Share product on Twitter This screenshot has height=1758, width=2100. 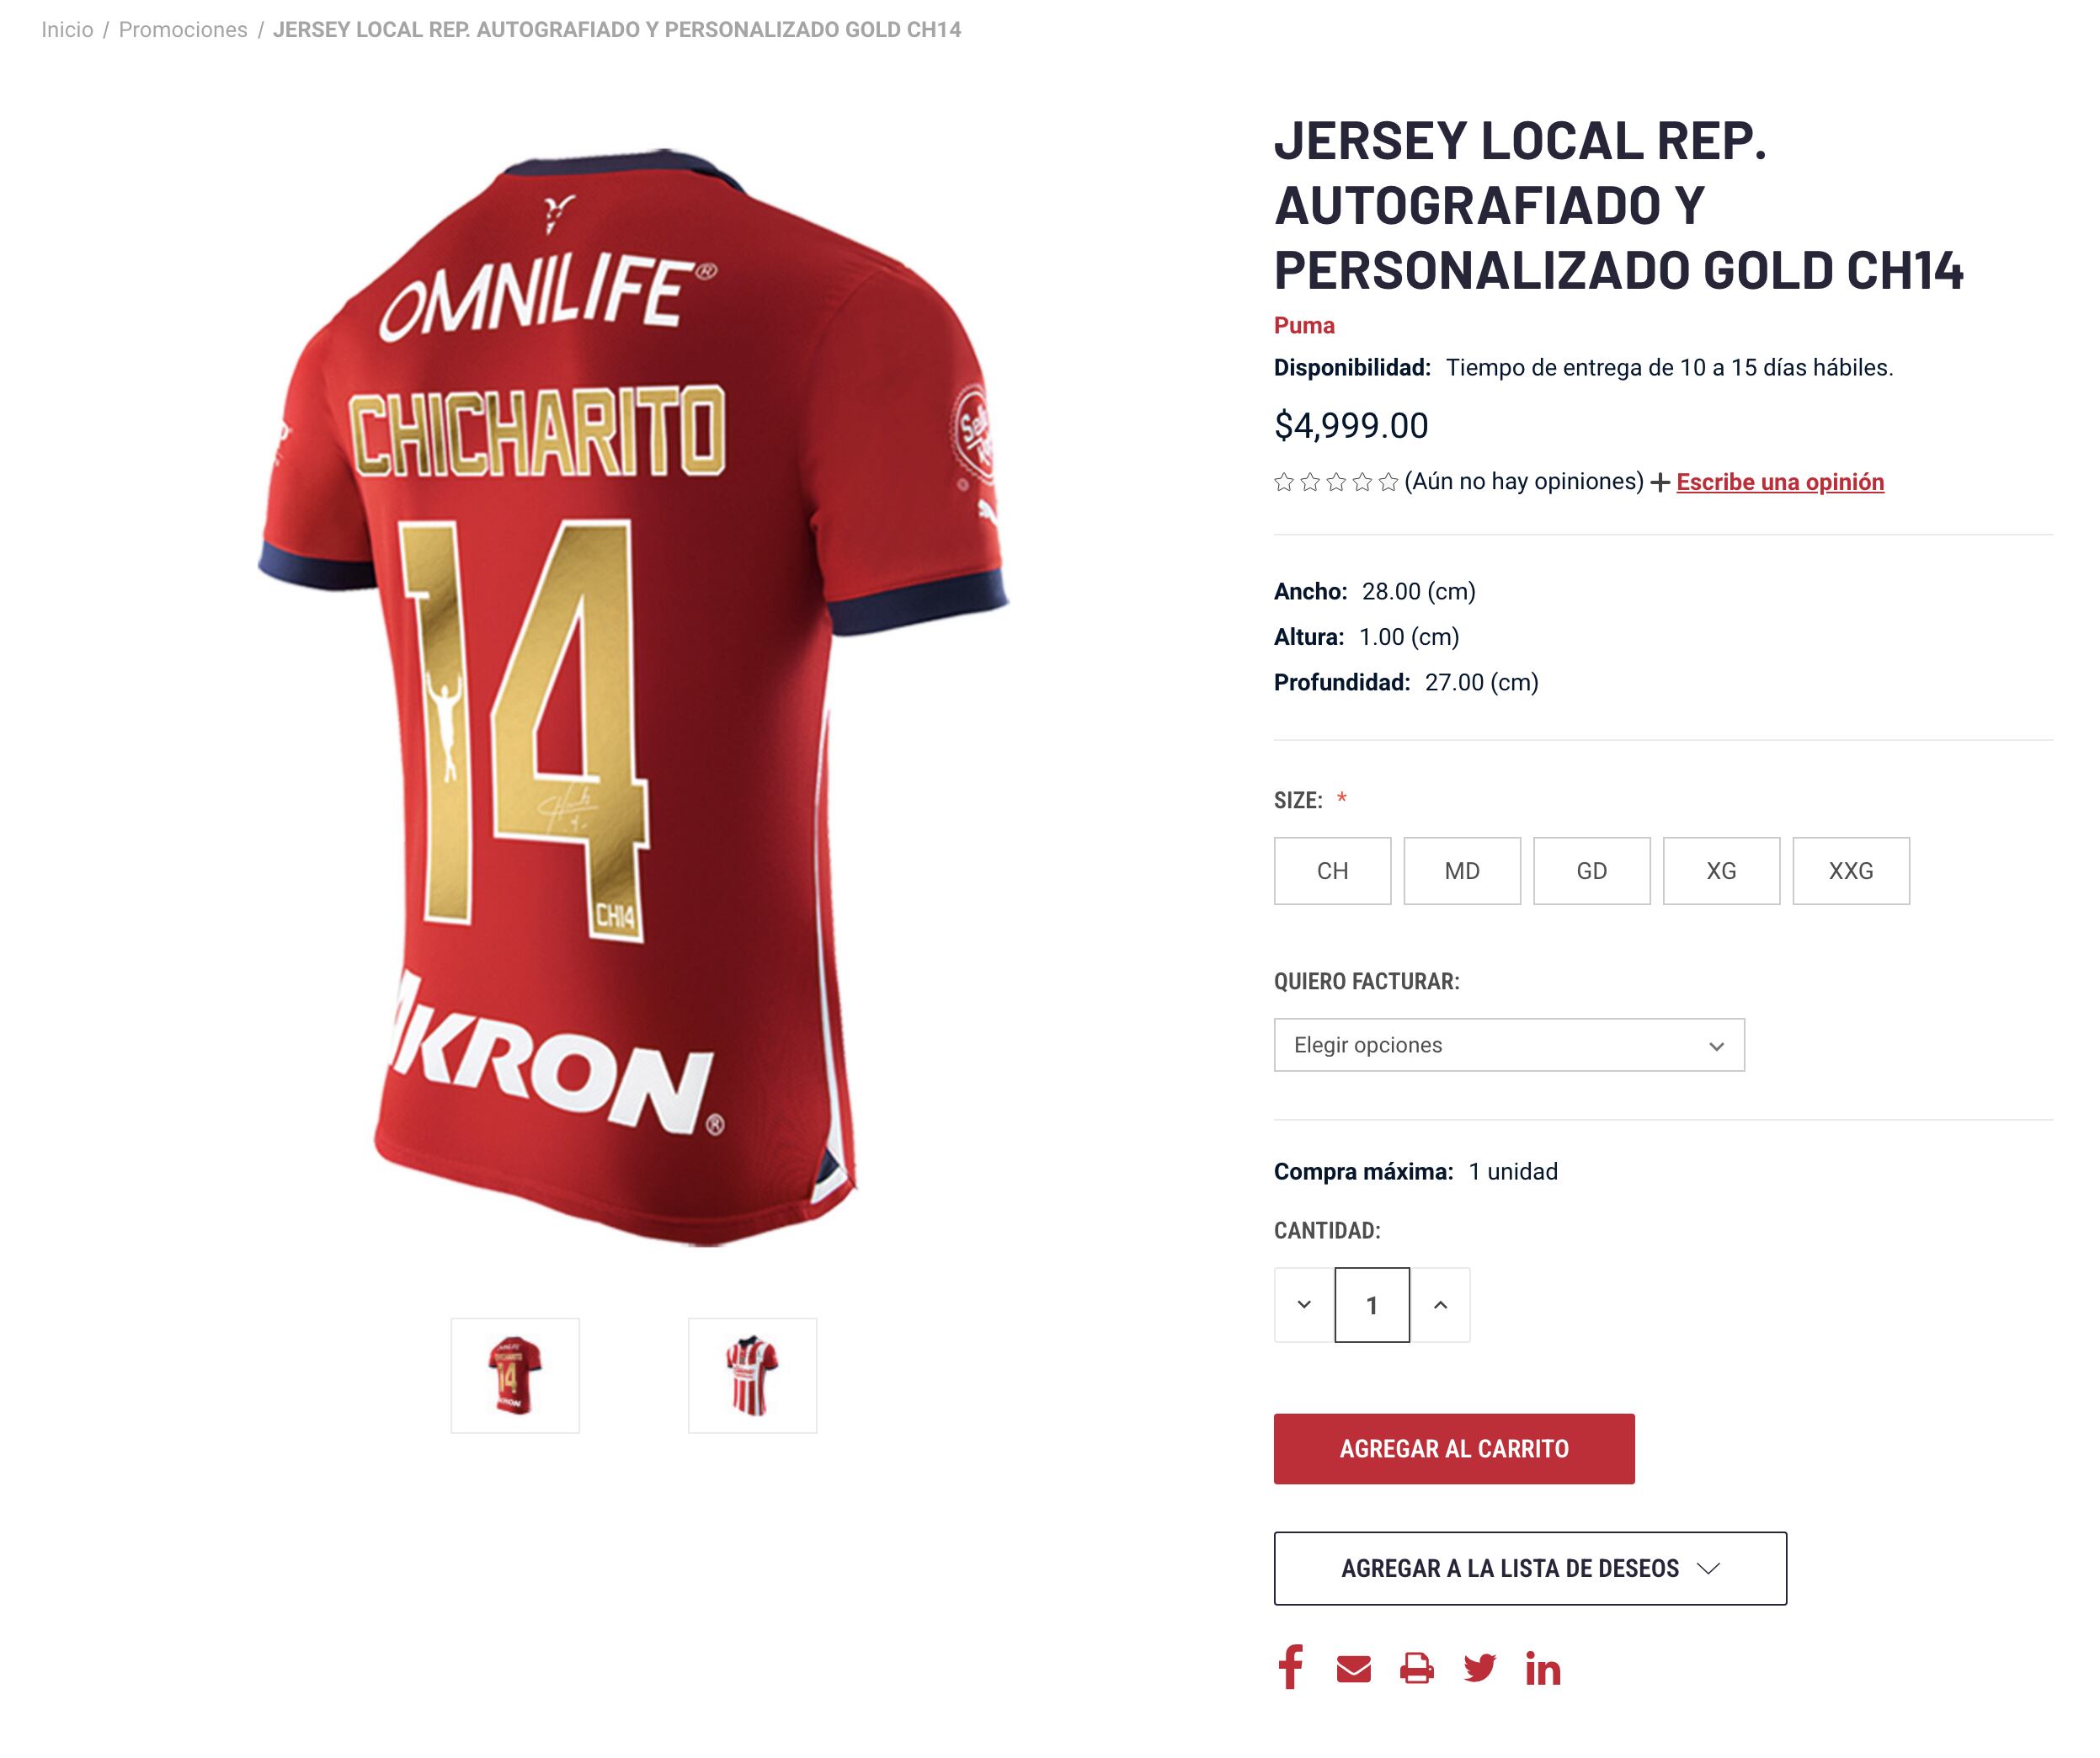click(x=1479, y=1669)
